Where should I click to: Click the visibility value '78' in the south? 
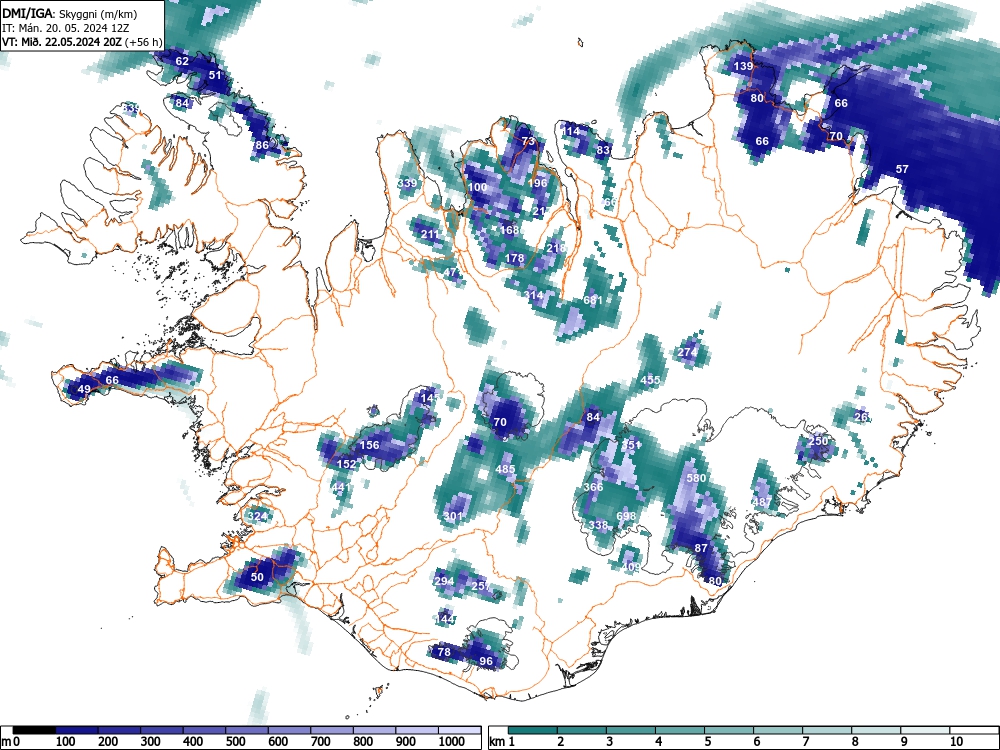(x=444, y=651)
